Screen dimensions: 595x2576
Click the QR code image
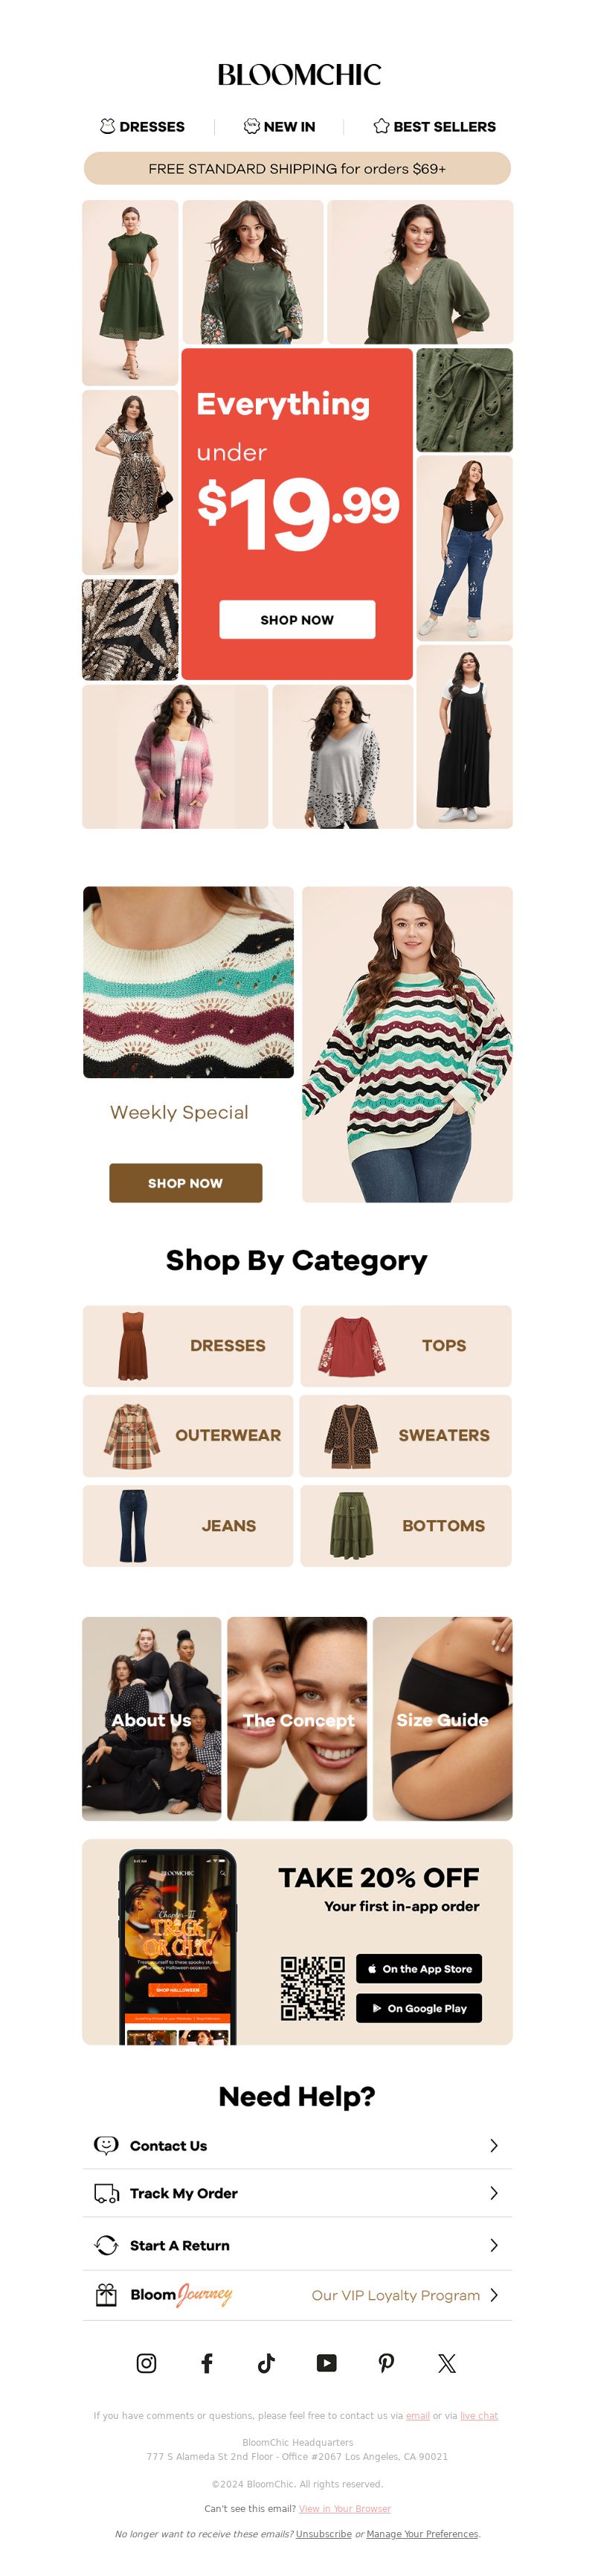(313, 1989)
